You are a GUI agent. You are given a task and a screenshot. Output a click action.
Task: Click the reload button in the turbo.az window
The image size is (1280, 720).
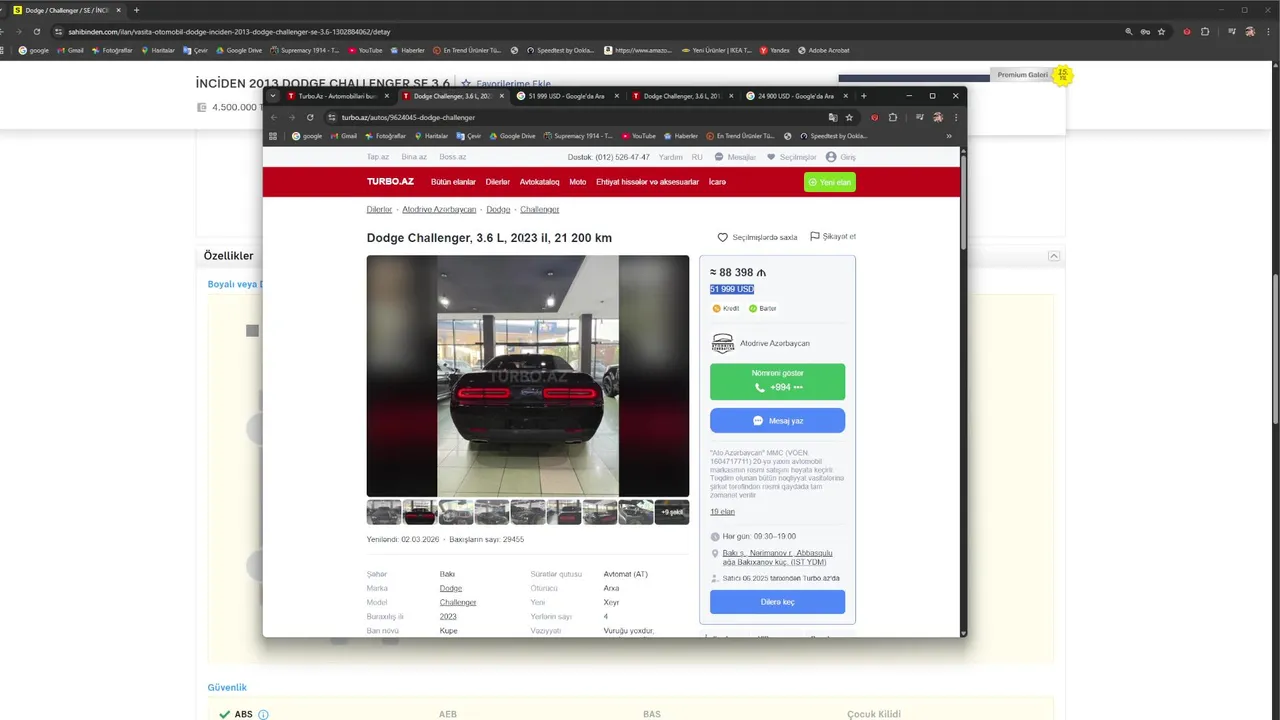[x=310, y=117]
